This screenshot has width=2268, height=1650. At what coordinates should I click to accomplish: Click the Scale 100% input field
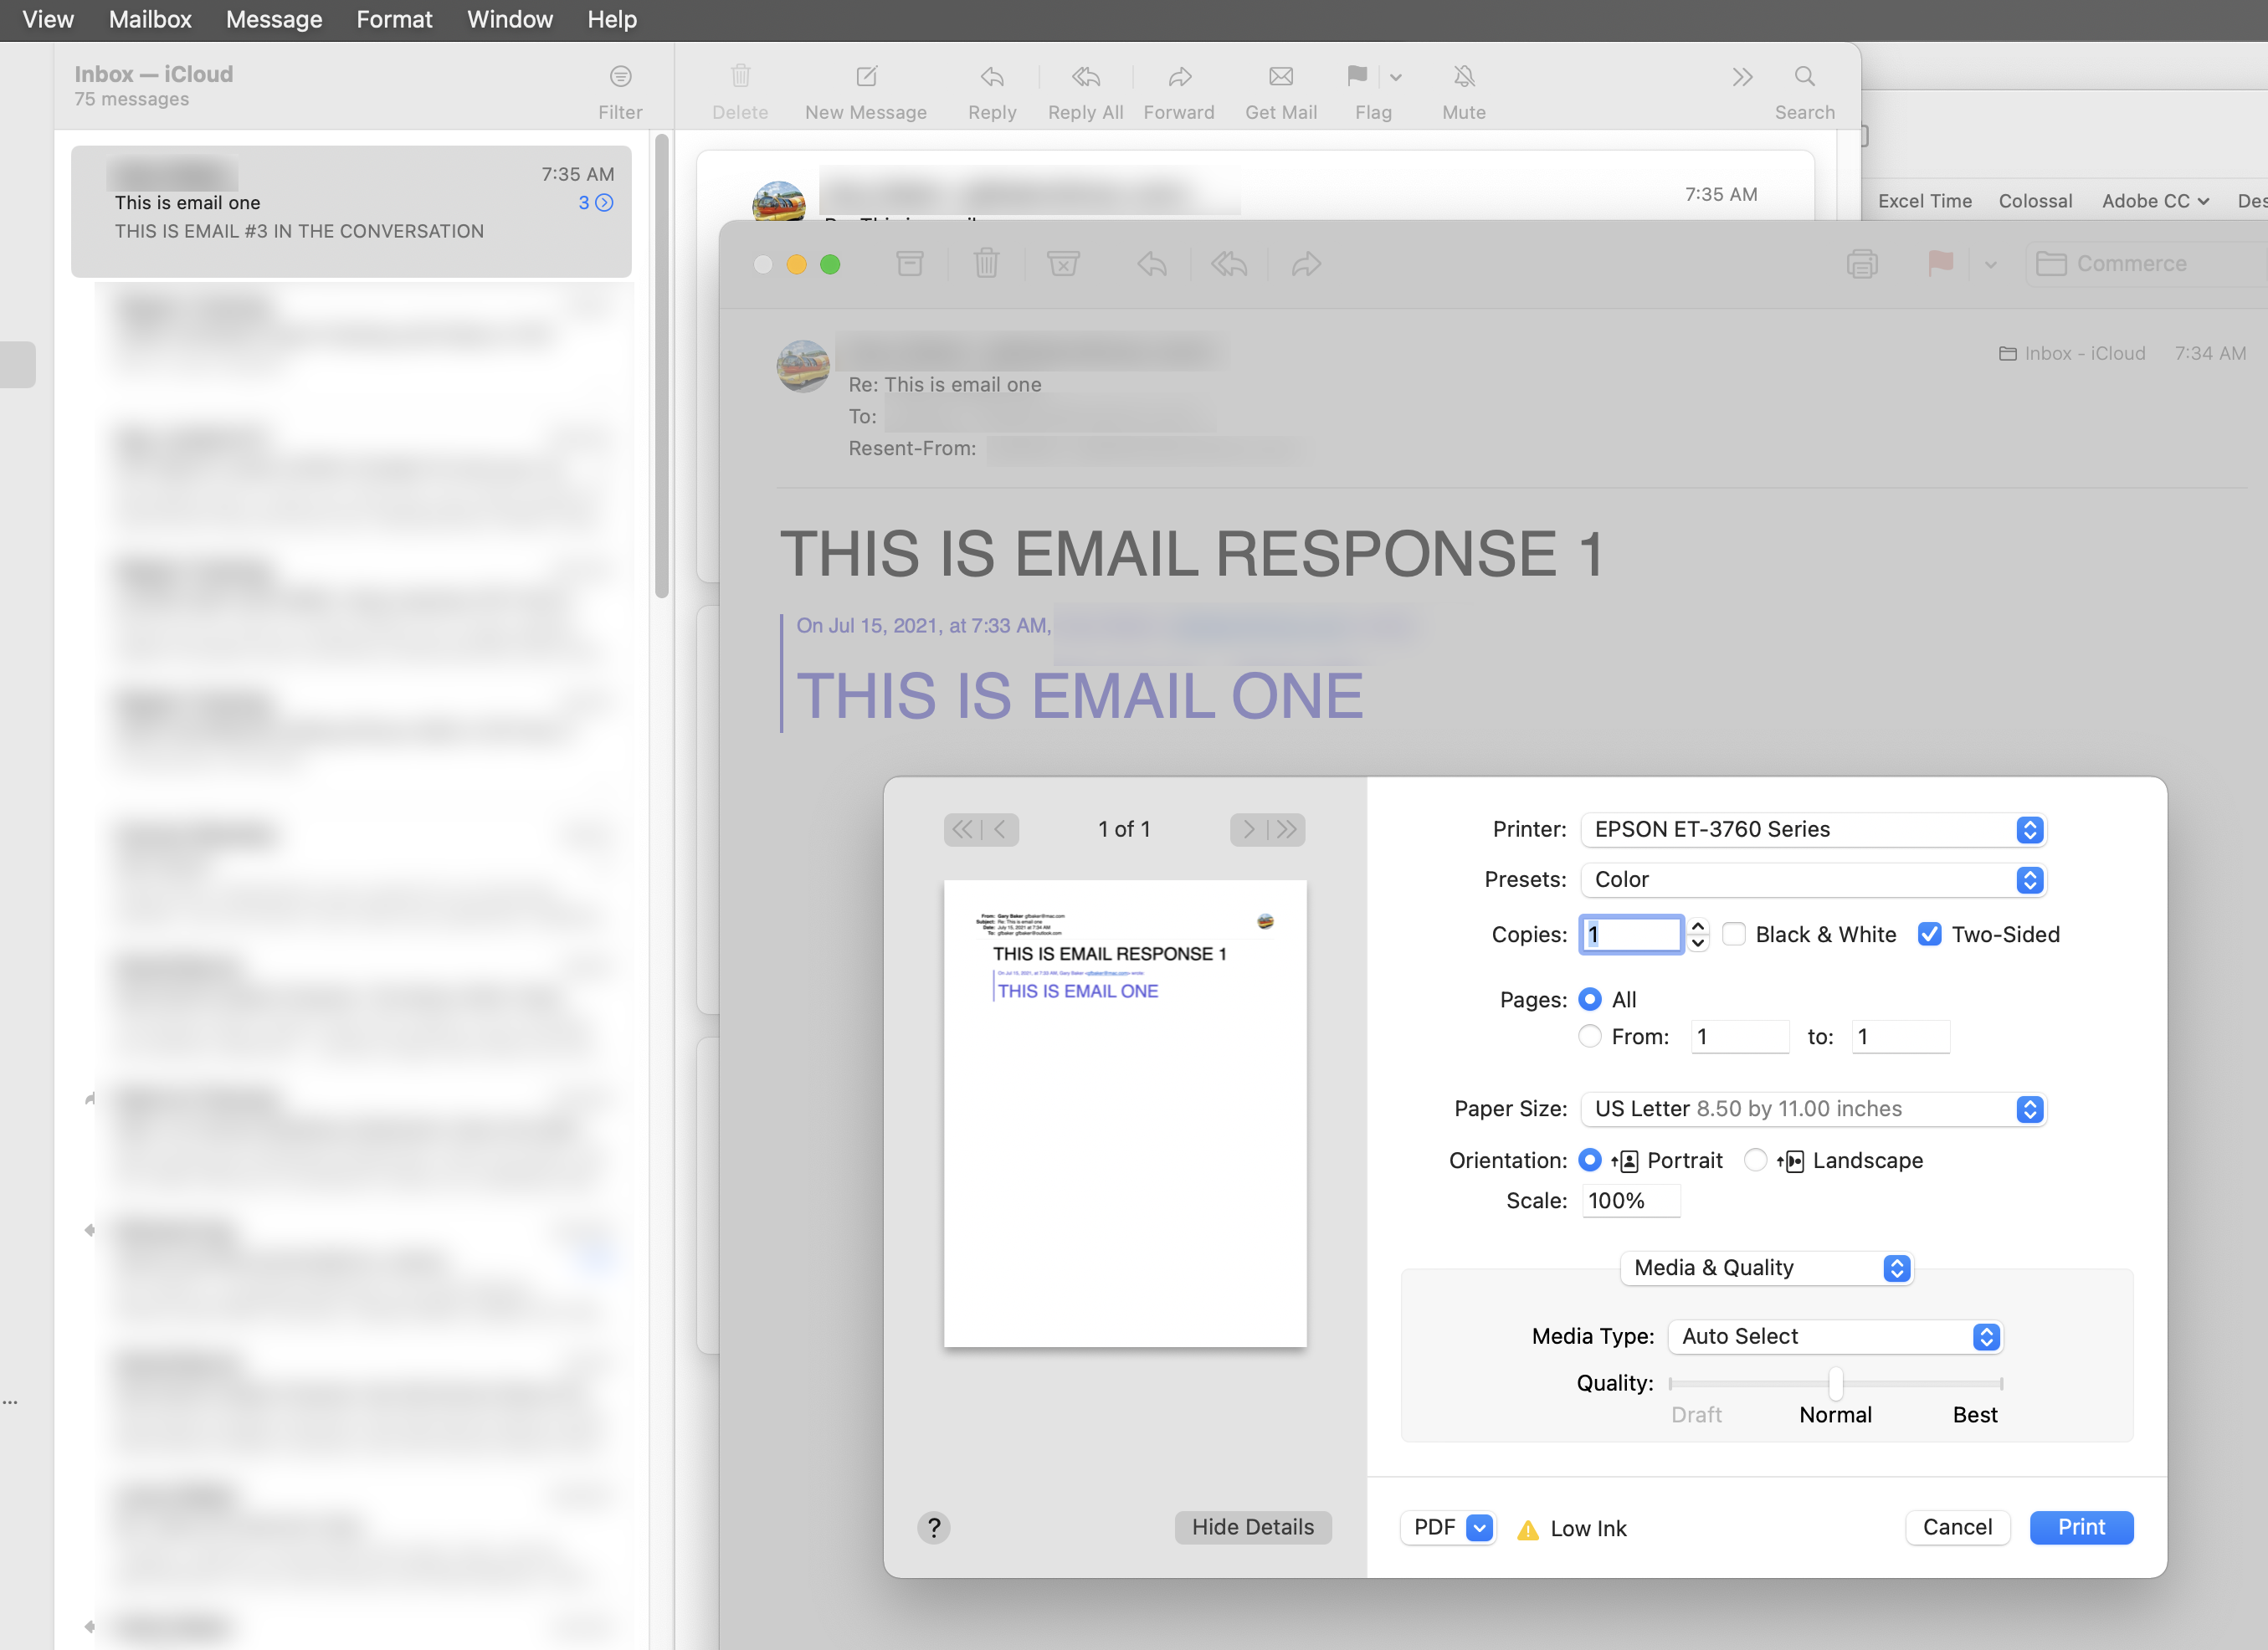[1630, 1200]
